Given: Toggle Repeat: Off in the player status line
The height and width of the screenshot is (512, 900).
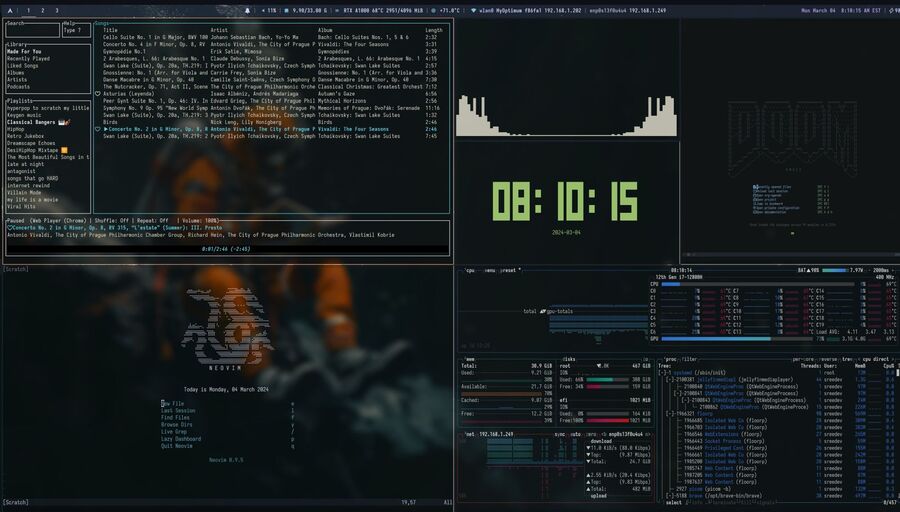Looking at the screenshot, I should [x=152, y=220].
